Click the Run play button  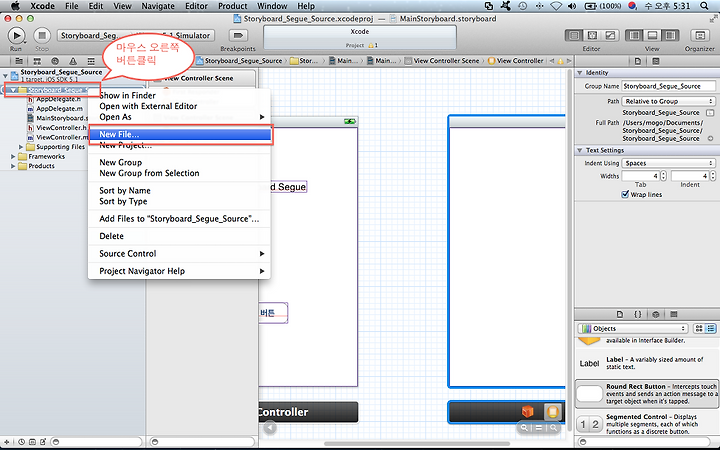click(17, 35)
